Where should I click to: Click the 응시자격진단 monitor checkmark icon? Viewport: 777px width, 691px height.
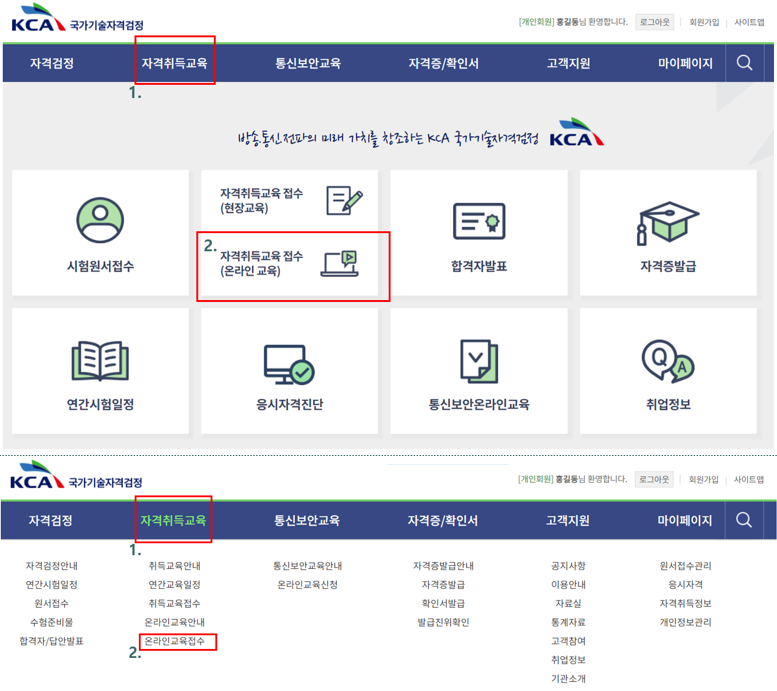pos(289,364)
